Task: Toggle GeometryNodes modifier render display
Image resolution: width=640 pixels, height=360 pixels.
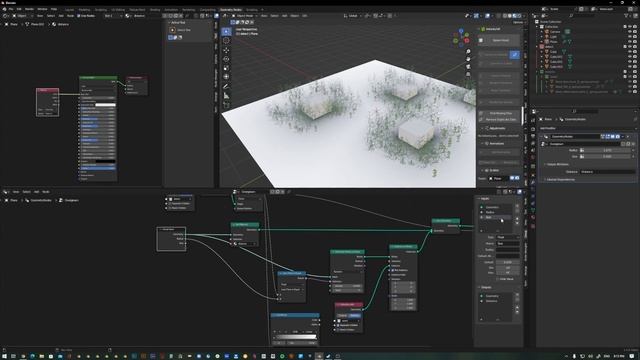Action: [618, 136]
